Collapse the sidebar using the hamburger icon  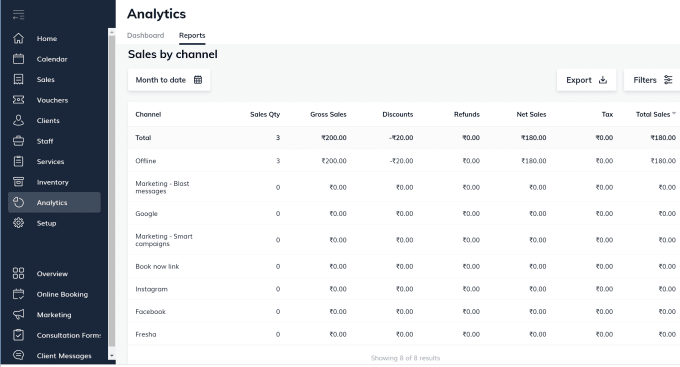tap(18, 15)
